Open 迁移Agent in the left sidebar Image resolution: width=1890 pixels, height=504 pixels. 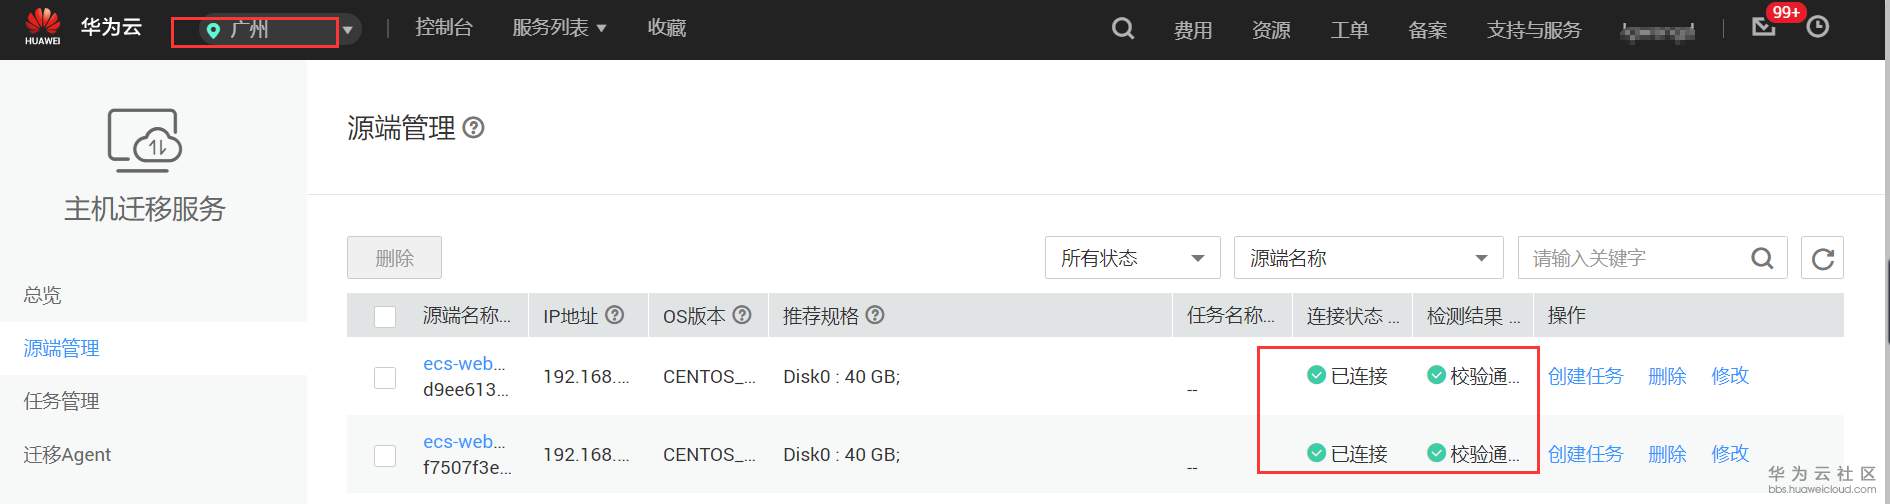tap(68, 454)
